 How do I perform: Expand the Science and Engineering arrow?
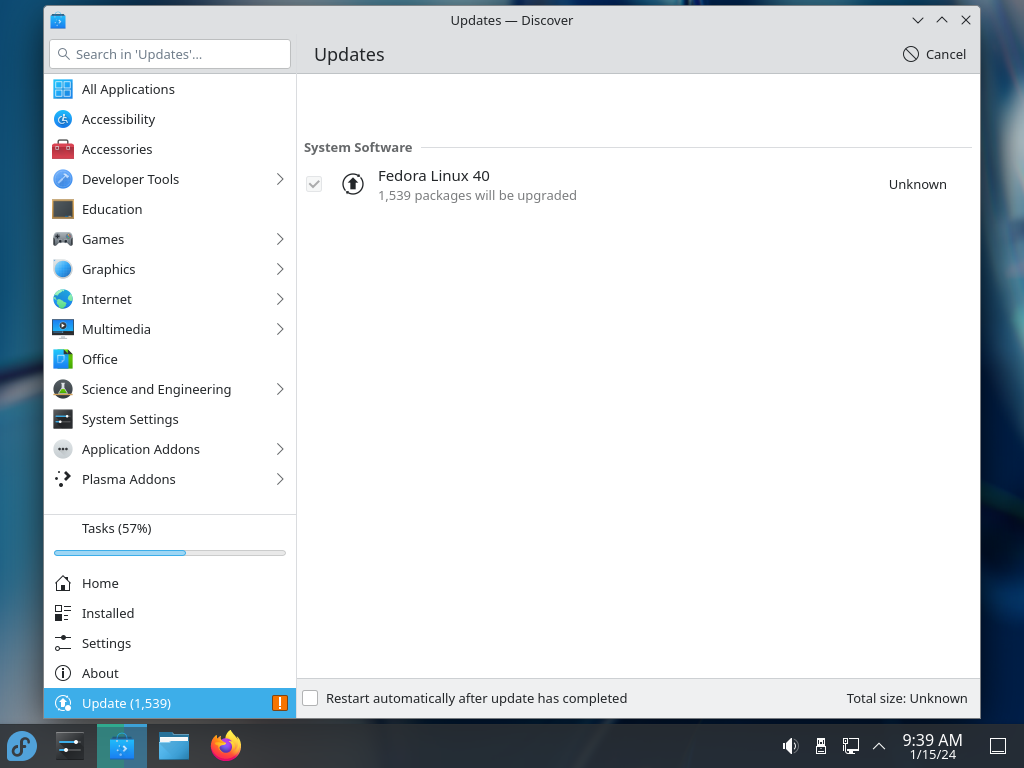pyautogui.click(x=280, y=390)
